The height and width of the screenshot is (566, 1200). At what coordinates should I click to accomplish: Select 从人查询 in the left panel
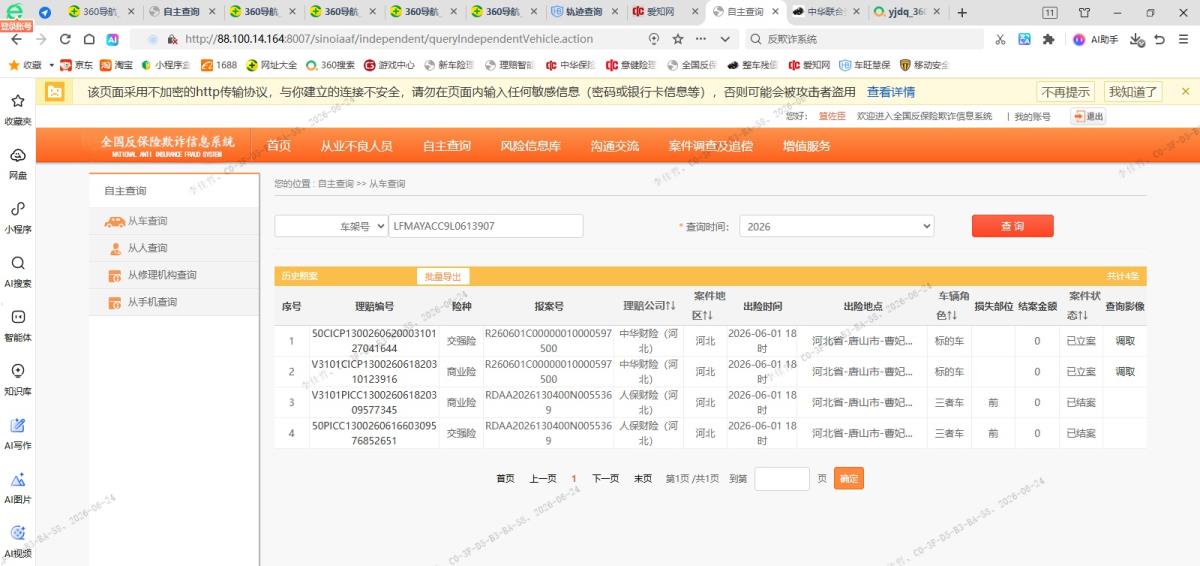(174, 248)
